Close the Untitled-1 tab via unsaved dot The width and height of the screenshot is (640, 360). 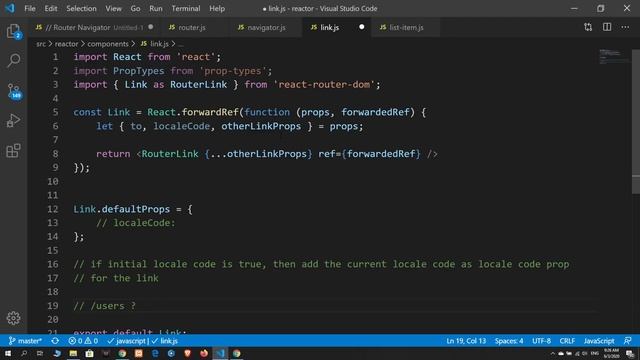(151, 27)
